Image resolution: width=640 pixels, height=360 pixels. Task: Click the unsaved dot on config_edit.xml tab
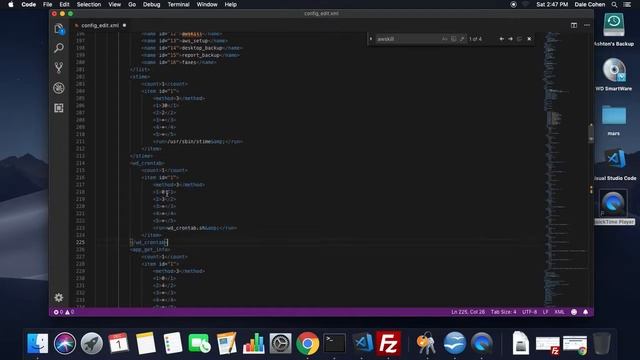tap(124, 25)
